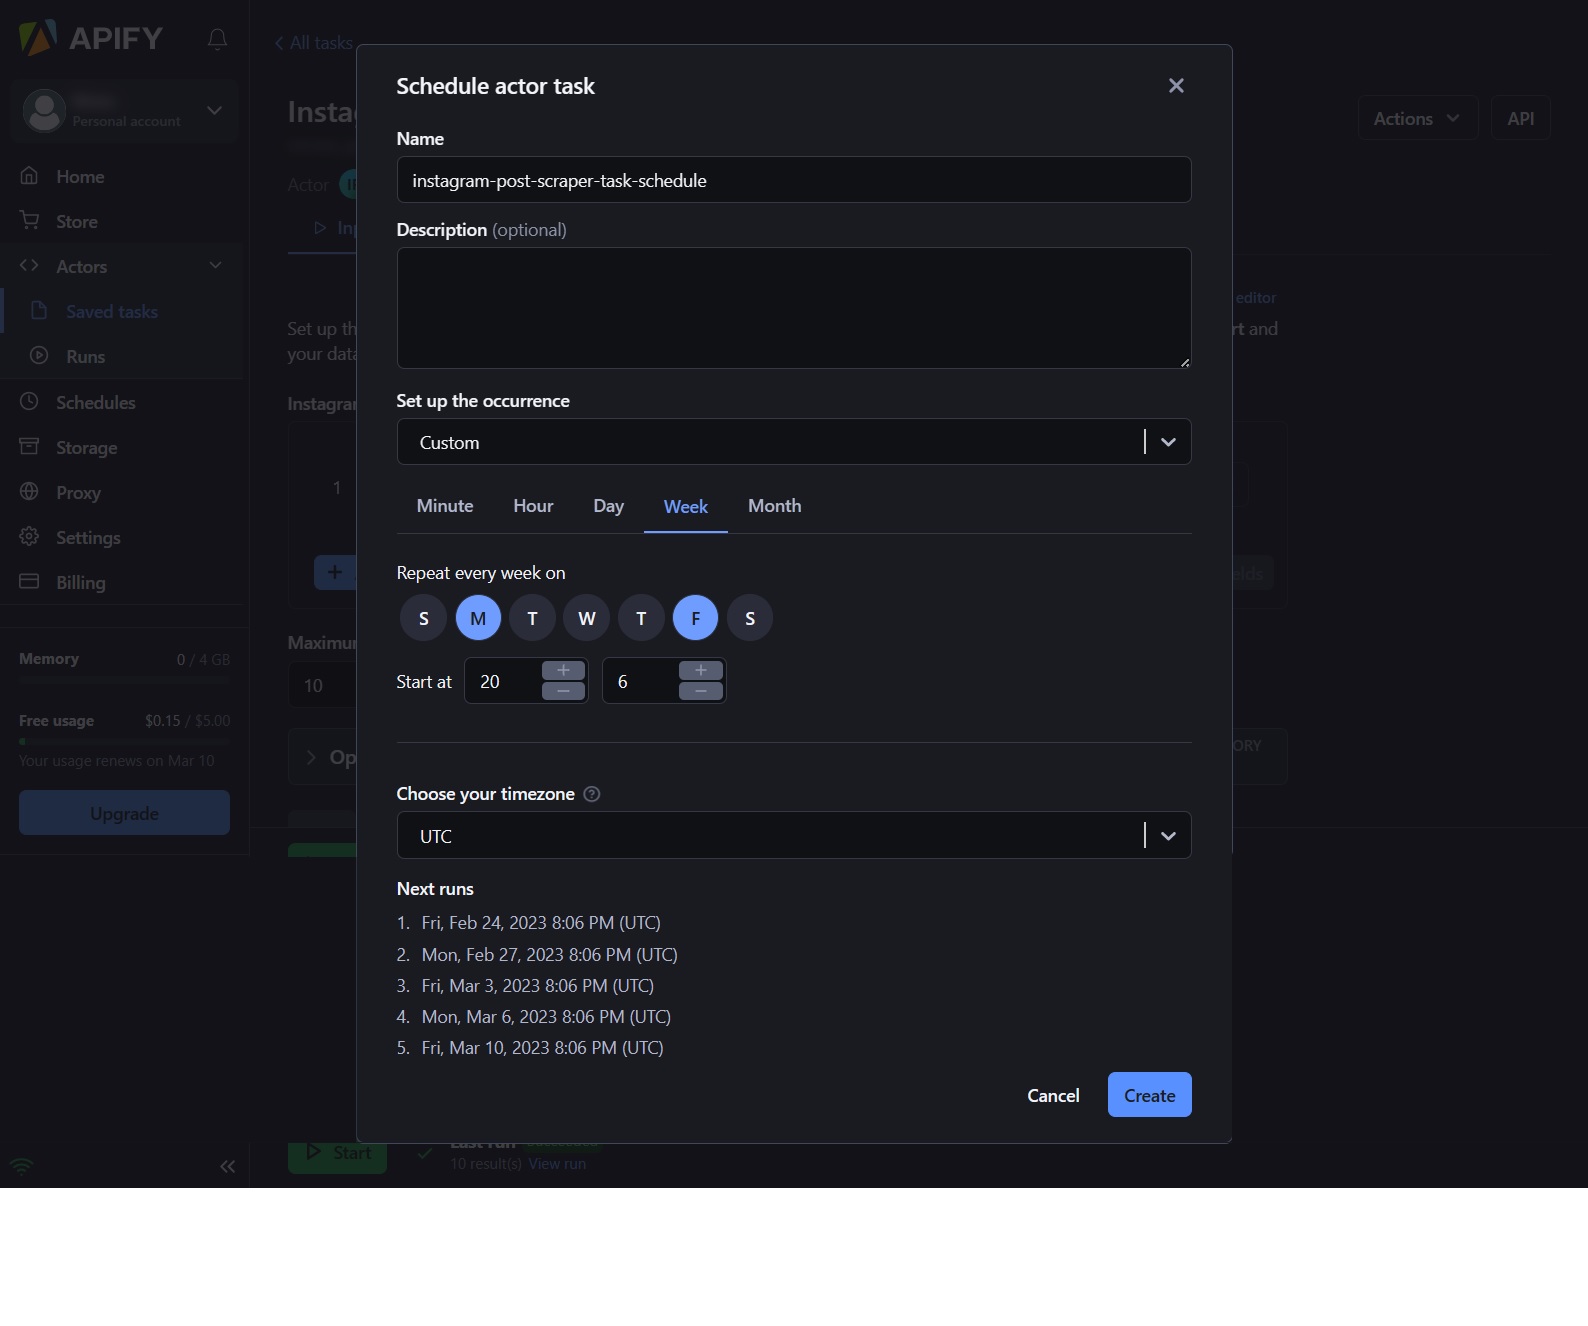Click the timezone help question icon
1588x1326 pixels.
(592, 794)
